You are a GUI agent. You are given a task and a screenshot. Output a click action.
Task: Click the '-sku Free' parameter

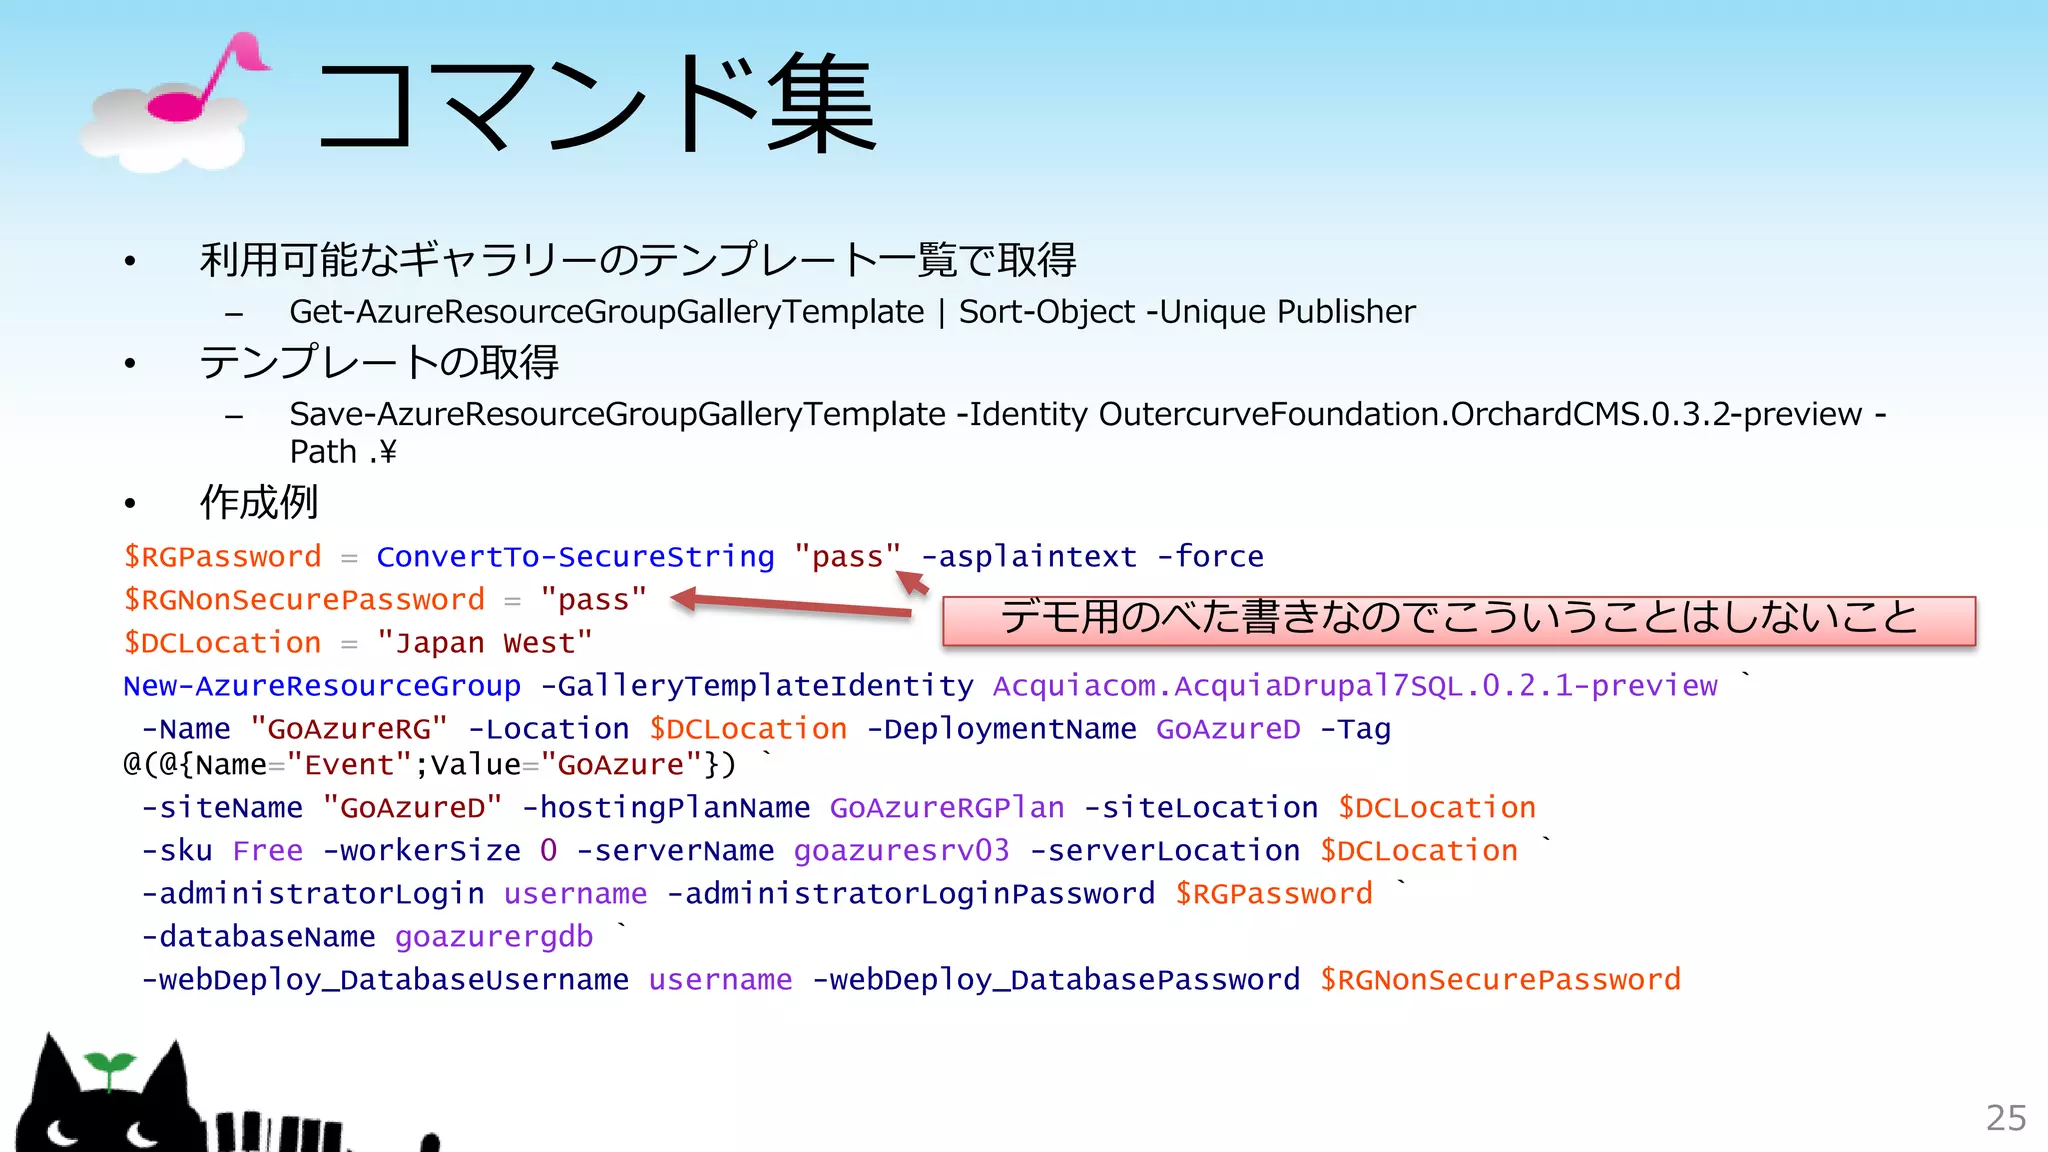(x=222, y=851)
